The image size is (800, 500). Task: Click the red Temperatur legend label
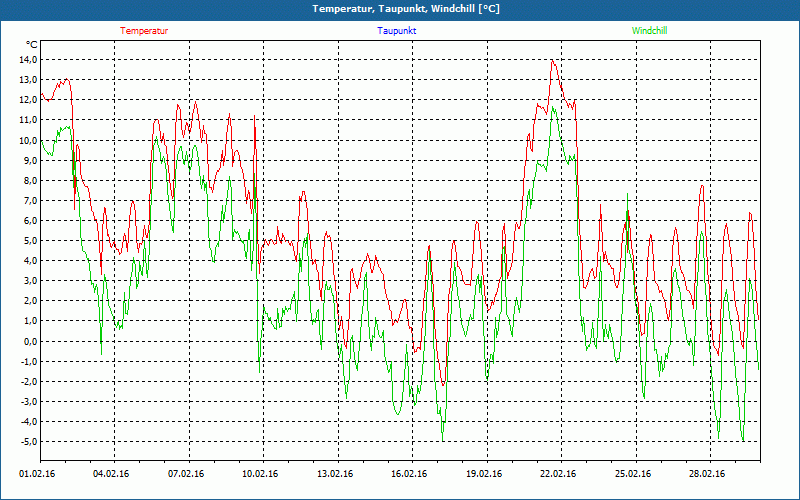(x=144, y=31)
